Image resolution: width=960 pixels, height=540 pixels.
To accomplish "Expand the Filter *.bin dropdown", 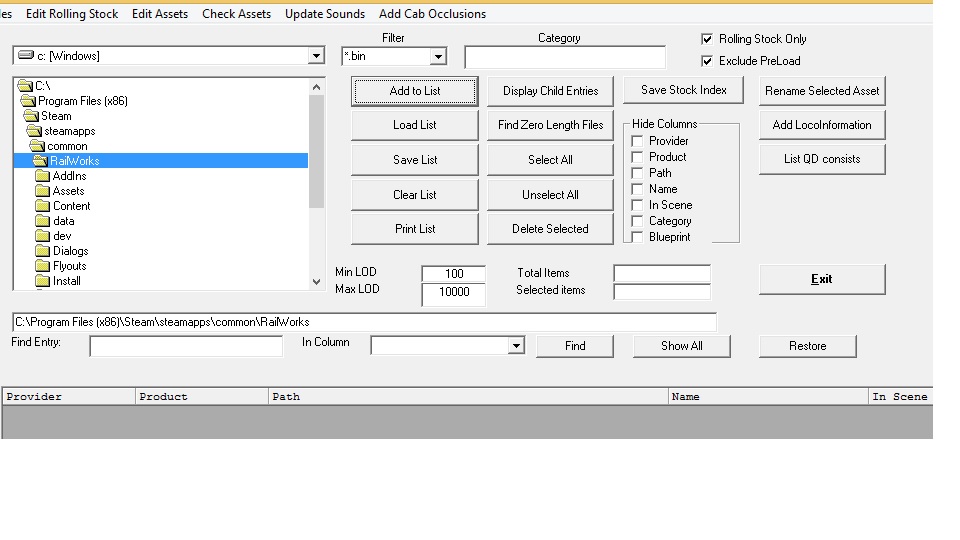I will coord(437,57).
